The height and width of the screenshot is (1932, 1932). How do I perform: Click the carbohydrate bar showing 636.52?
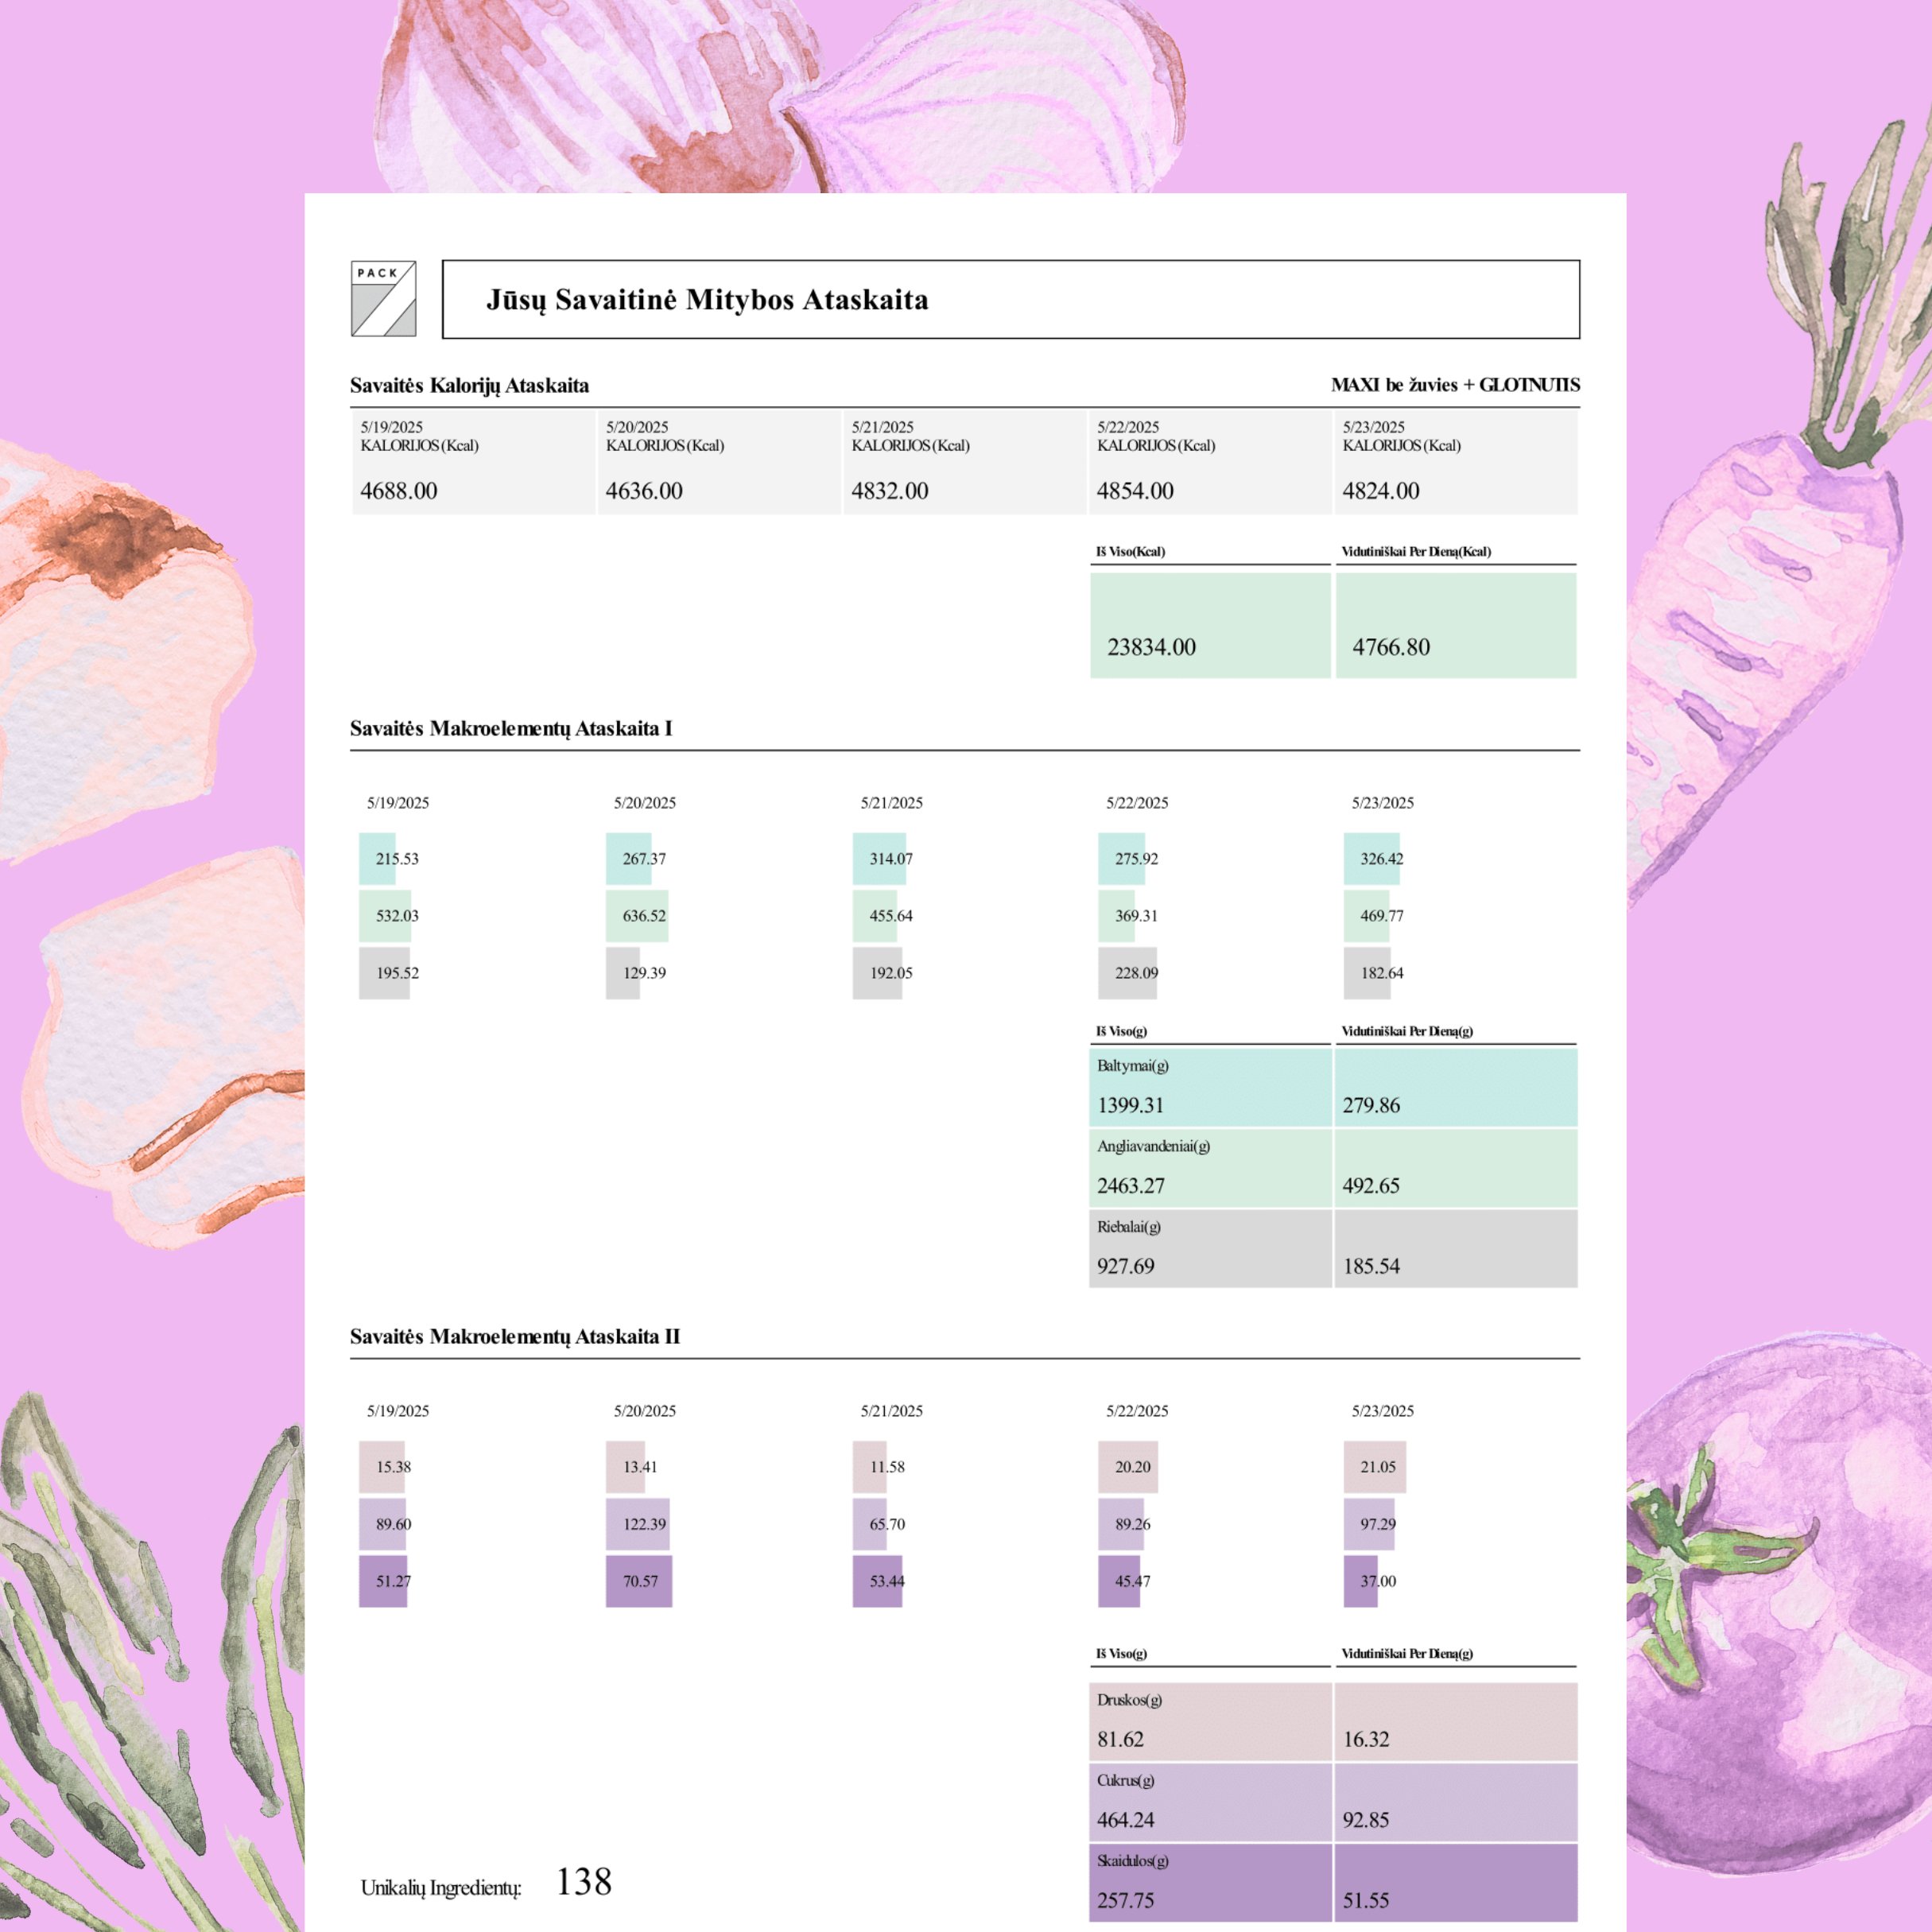point(637,916)
